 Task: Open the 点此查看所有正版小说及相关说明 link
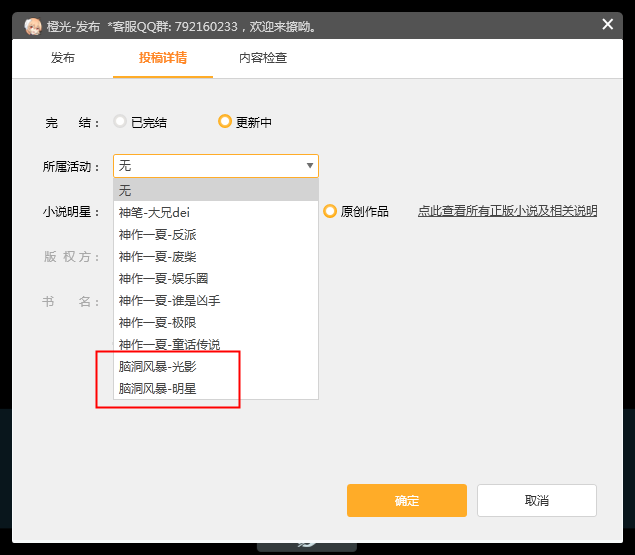pyautogui.click(x=507, y=211)
